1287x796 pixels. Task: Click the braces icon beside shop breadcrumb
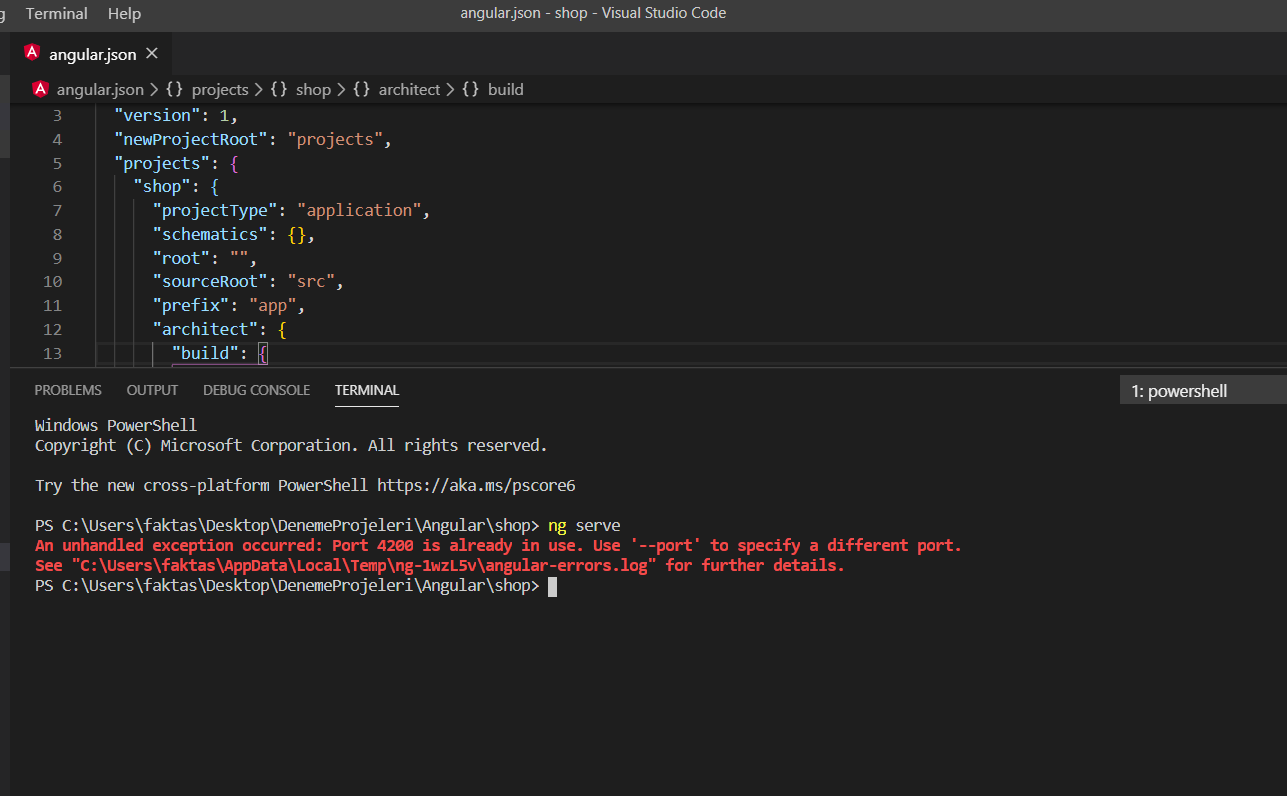(278, 89)
